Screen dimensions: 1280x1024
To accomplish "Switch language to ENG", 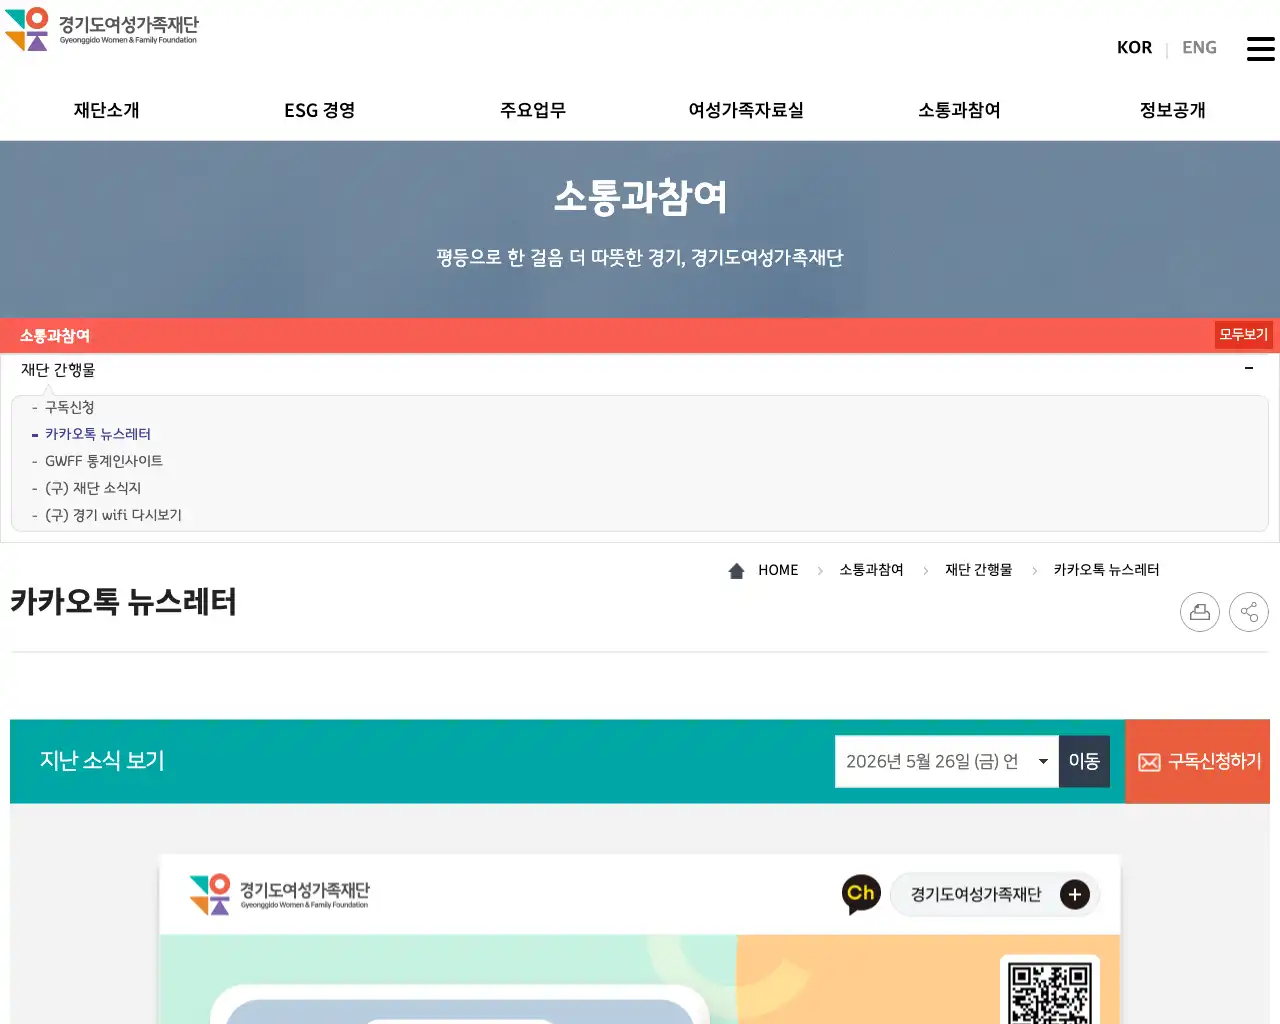I will 1199,48.
